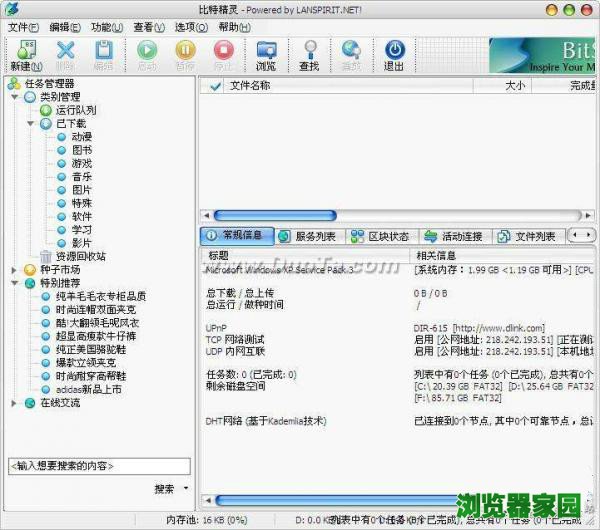
Task: Open the 编辑(E) menu
Action: pos(65,27)
